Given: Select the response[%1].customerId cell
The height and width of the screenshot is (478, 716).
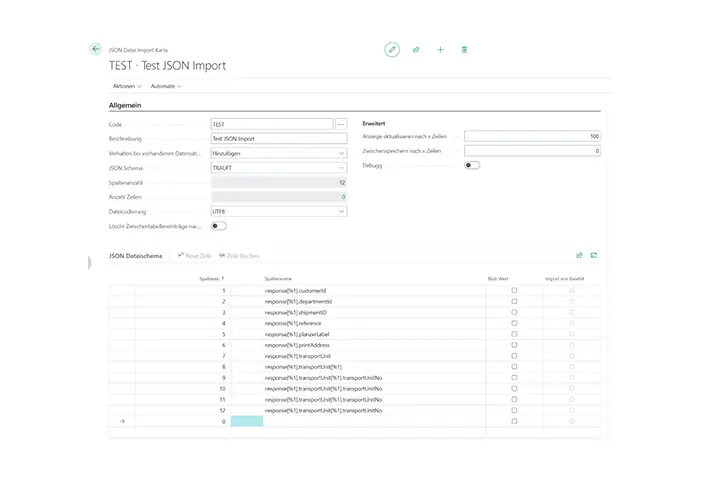Looking at the screenshot, I should coord(295,290).
